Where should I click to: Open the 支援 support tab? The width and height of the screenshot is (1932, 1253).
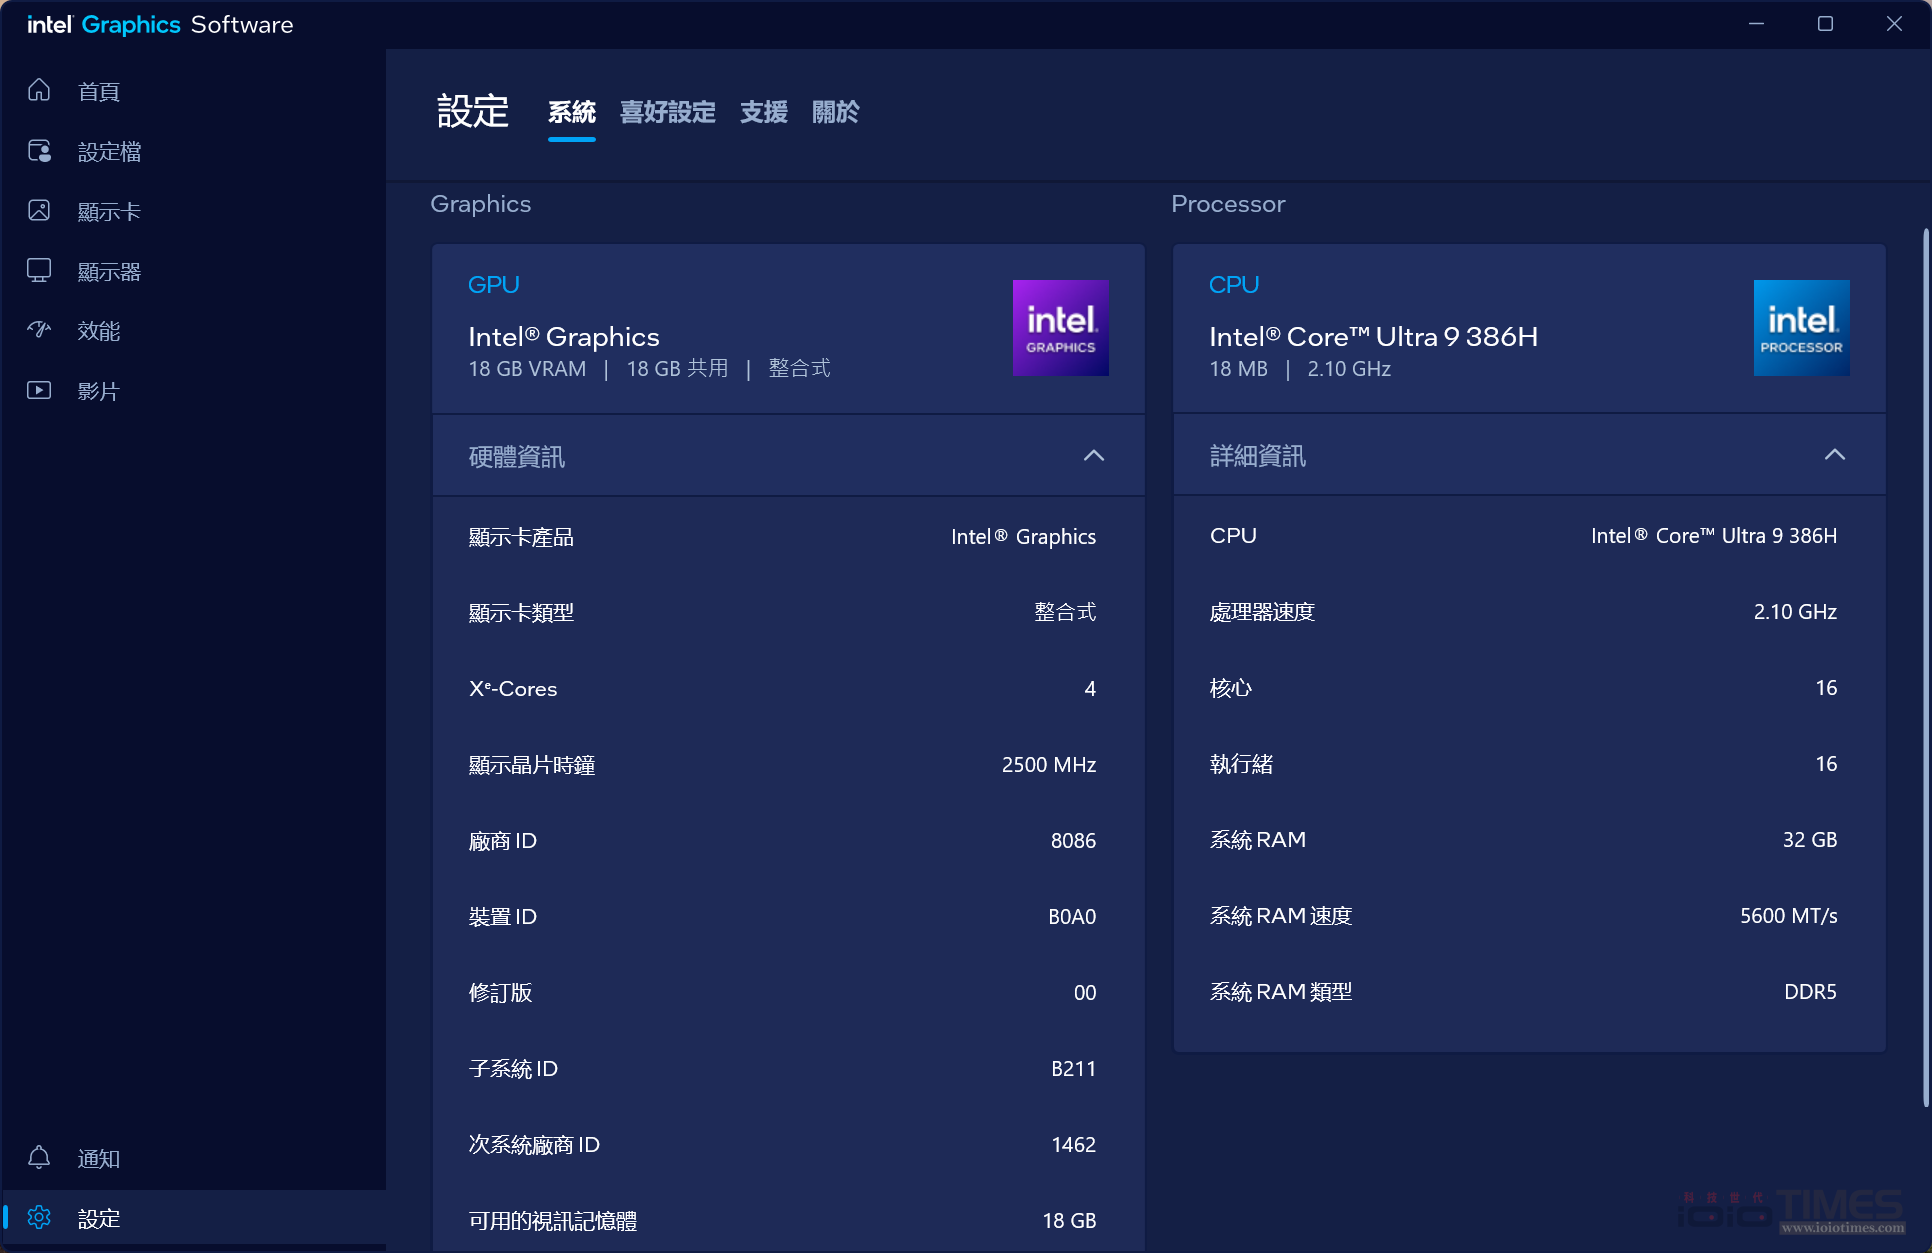click(x=764, y=112)
